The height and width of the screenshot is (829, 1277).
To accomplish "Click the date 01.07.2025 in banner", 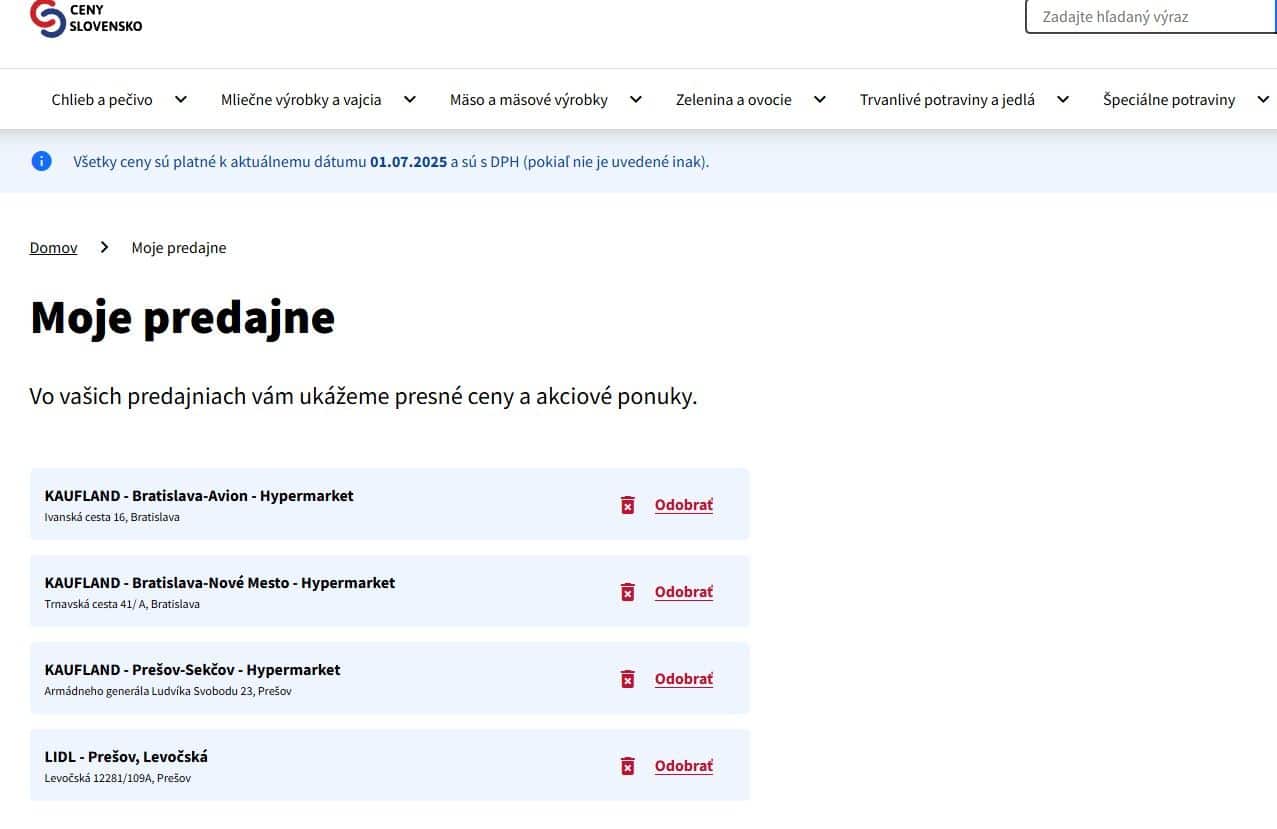I will (408, 162).
